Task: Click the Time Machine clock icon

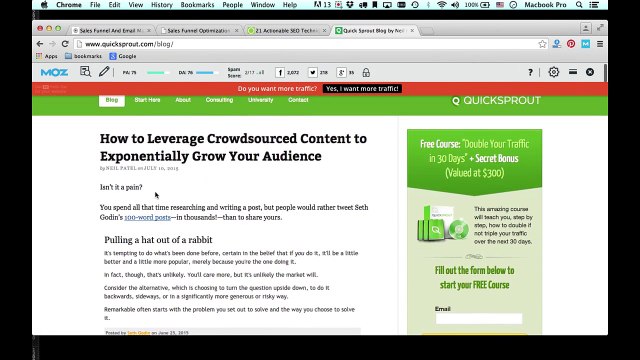Action: click(415, 5)
